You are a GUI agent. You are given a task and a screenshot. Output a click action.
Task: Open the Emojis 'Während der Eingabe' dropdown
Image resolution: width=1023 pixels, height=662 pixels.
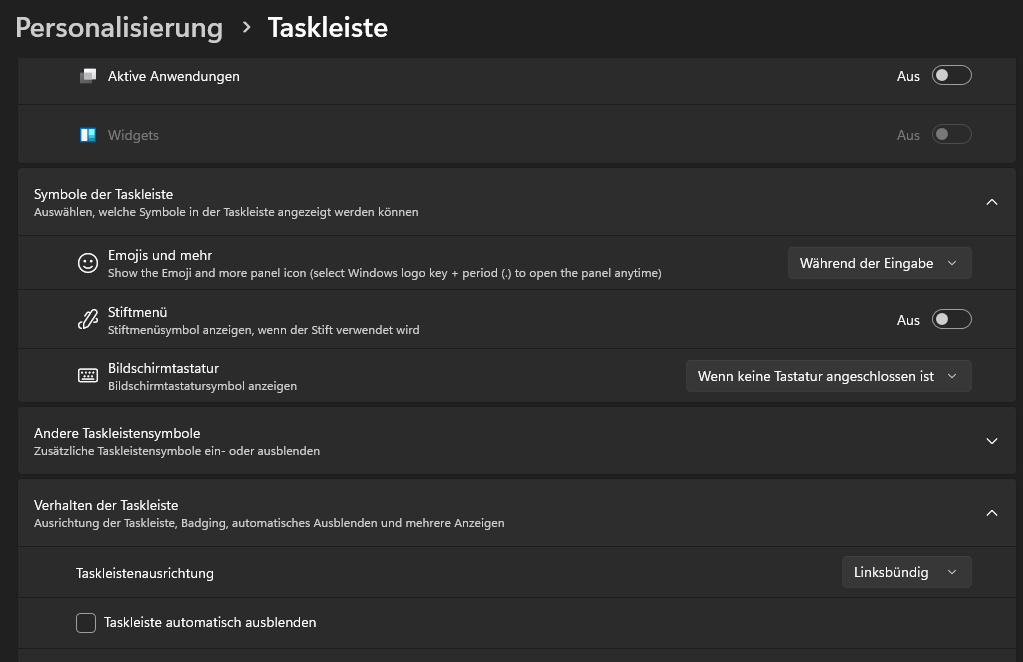coord(879,263)
